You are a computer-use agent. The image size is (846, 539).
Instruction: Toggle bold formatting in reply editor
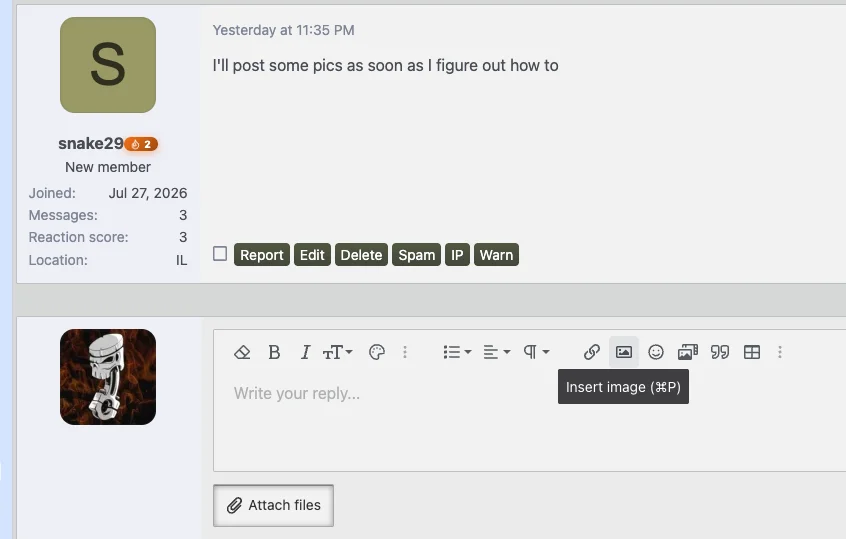pyautogui.click(x=274, y=352)
